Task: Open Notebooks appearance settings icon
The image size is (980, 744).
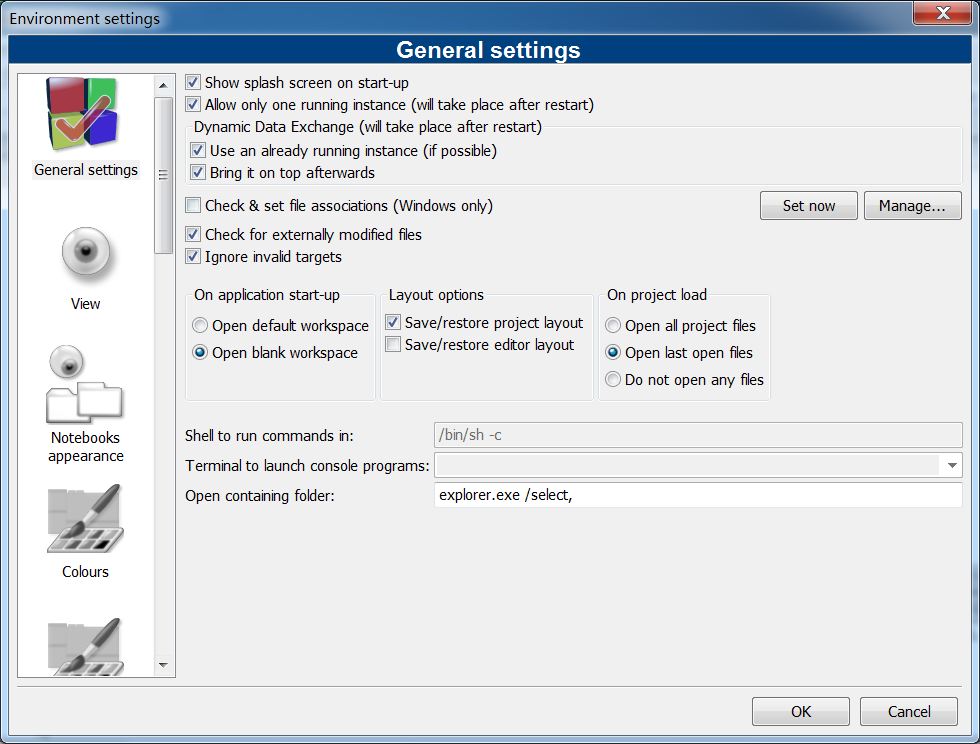Action: click(85, 385)
